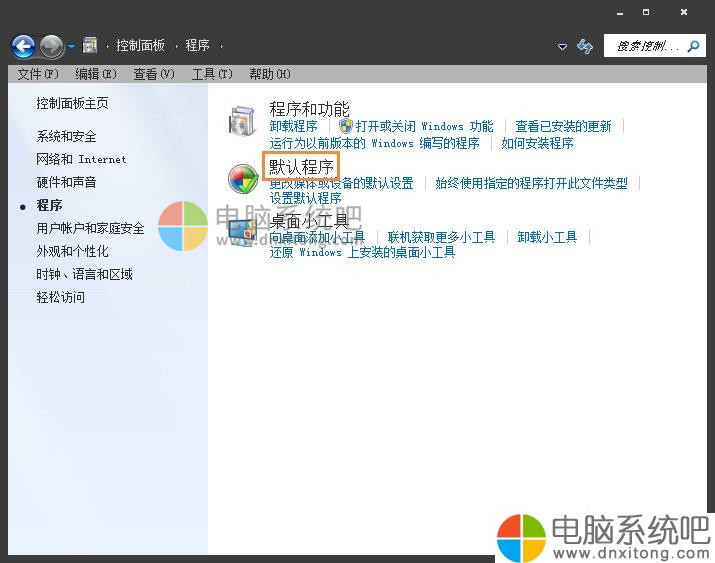Image resolution: width=715 pixels, height=563 pixels.
Task: Minimize the Control Panel window
Action: (620, 12)
